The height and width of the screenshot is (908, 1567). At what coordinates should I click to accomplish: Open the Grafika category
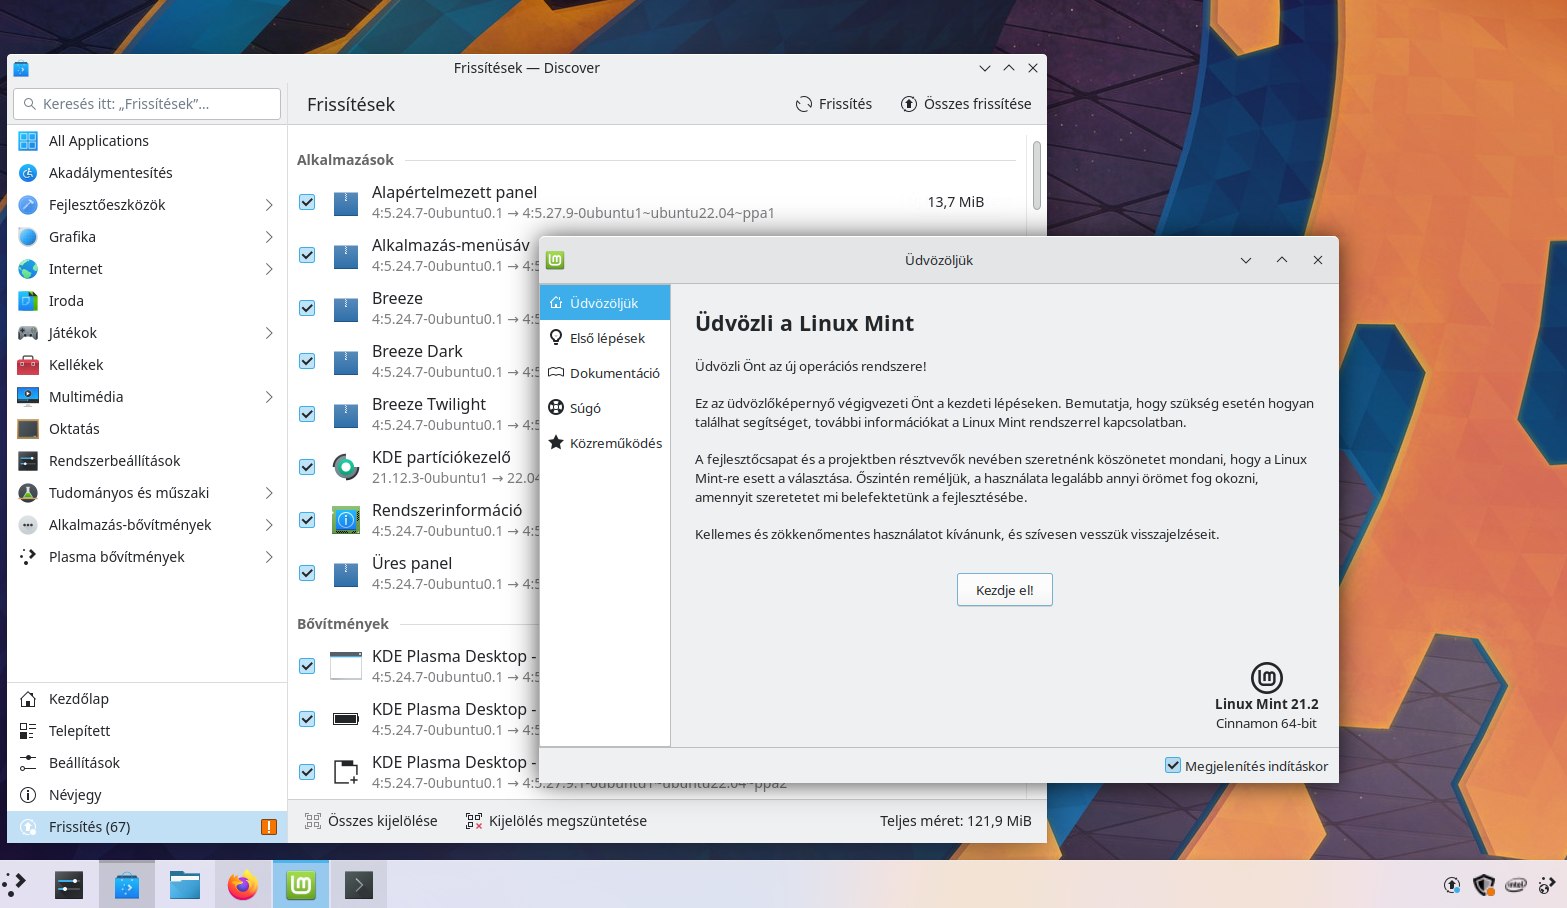click(147, 237)
